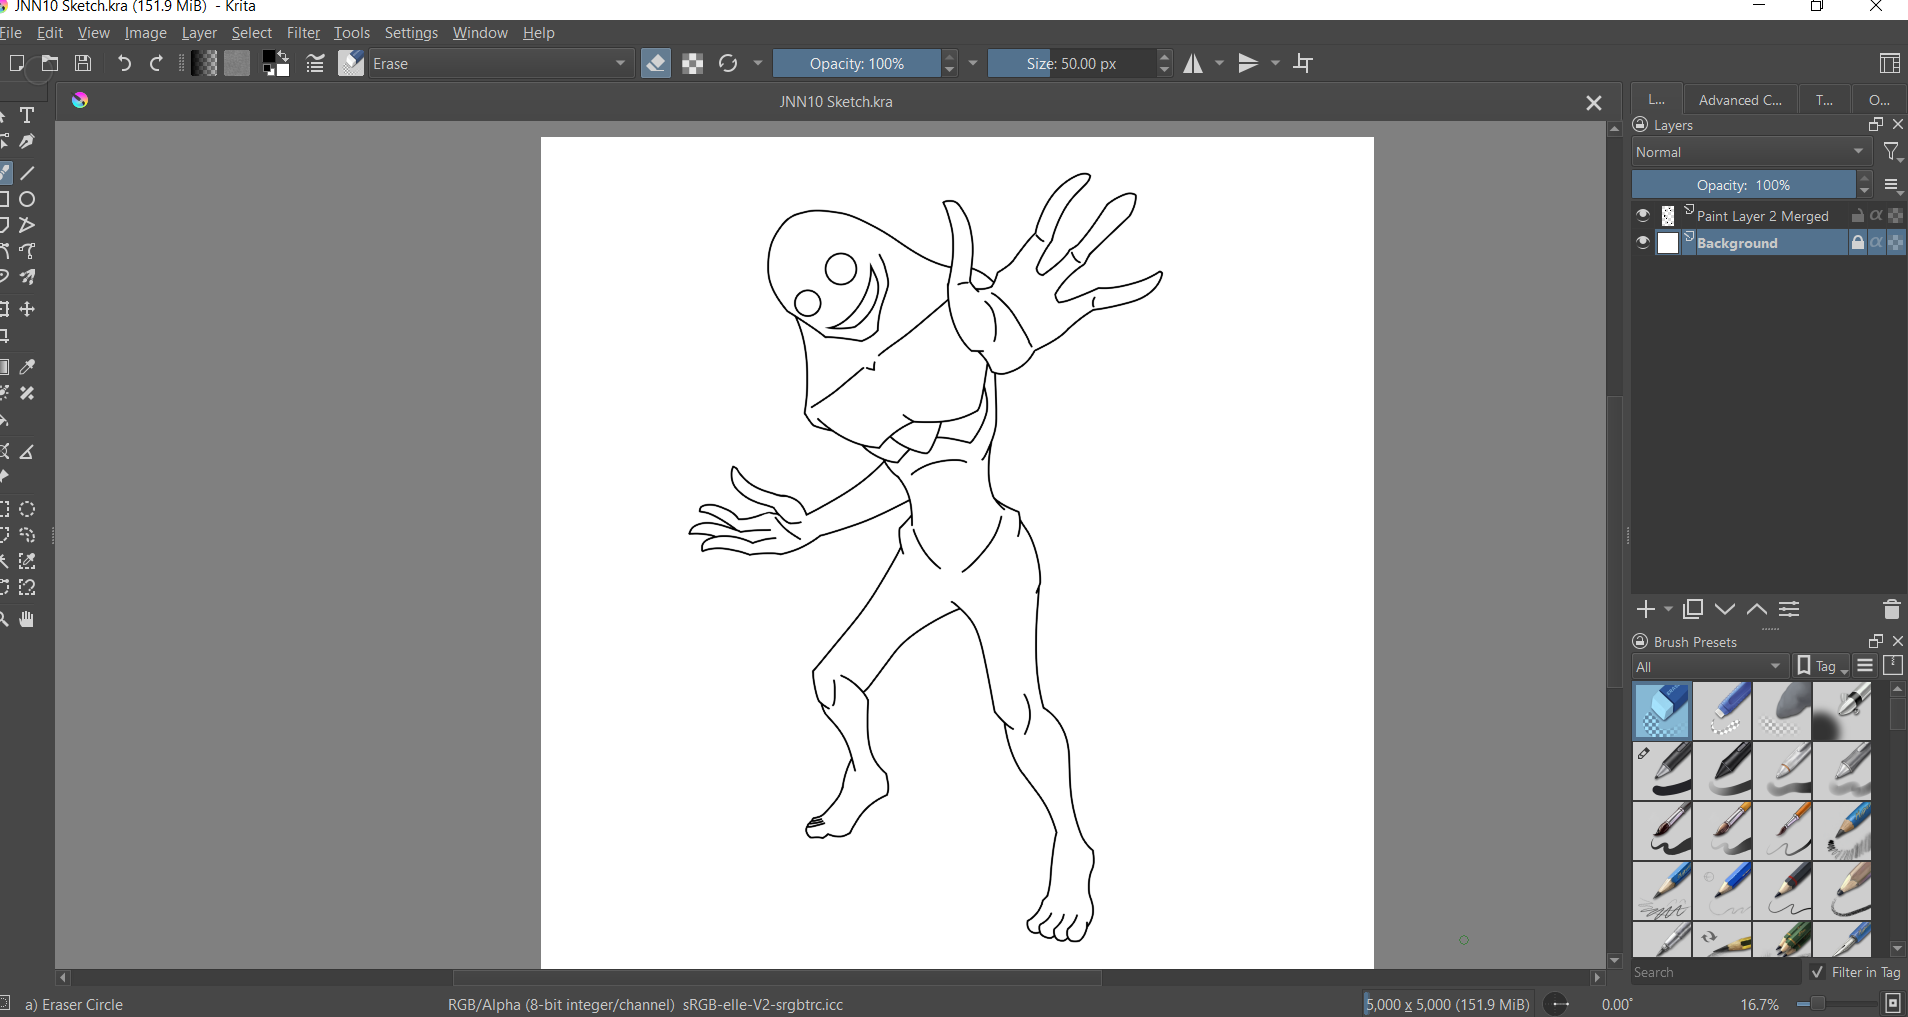This screenshot has height=1017, width=1908.
Task: Toggle the Filter in Tag checkbox
Action: tap(1818, 972)
